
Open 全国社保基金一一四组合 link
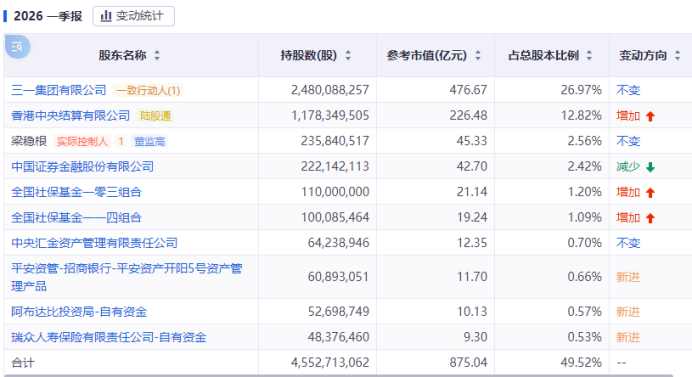pyautogui.click(x=76, y=218)
